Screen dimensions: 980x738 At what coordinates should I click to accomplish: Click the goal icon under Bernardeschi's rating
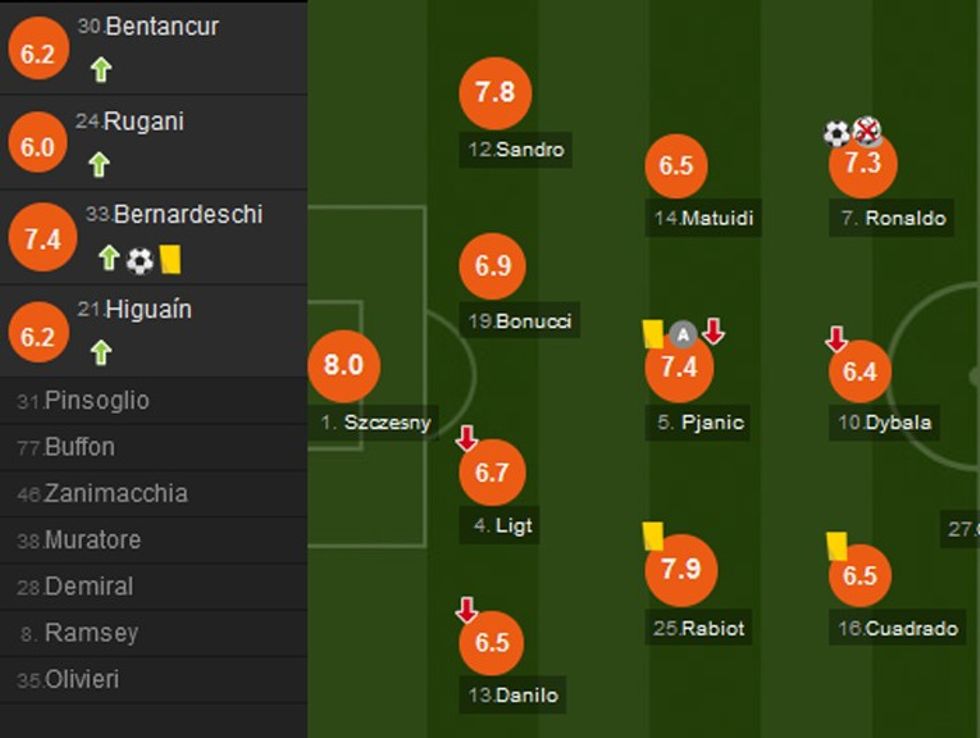click(139, 258)
